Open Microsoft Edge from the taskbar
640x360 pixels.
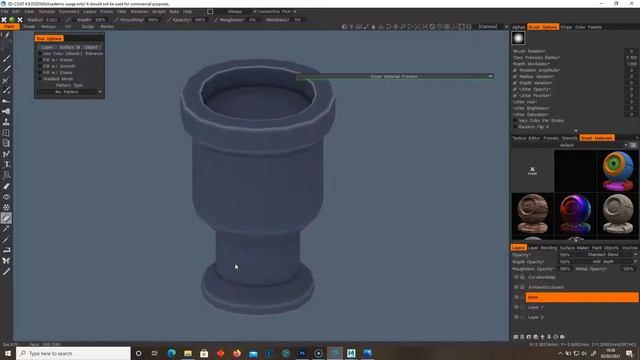(x=171, y=353)
